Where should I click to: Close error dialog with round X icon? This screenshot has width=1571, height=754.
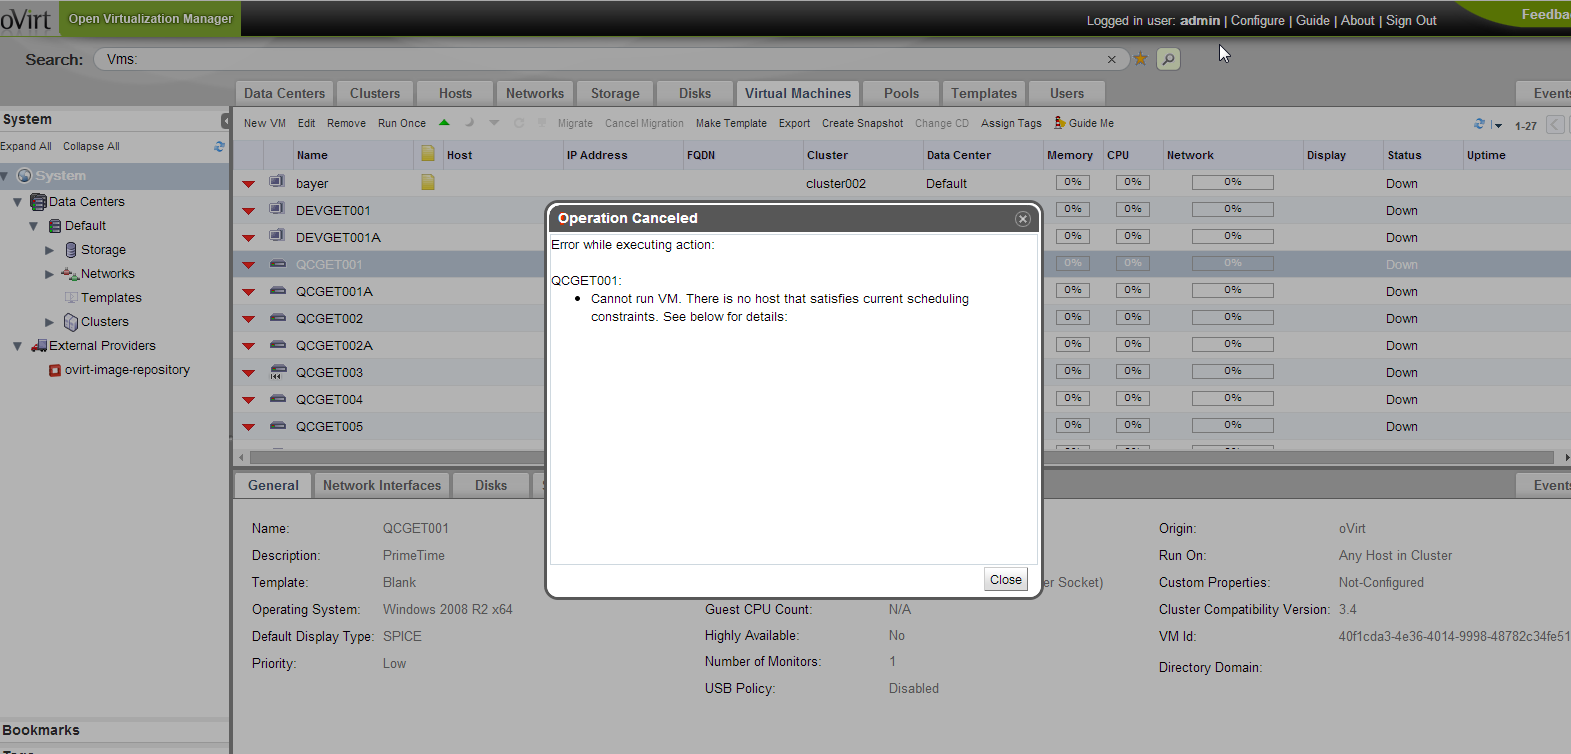pyautogui.click(x=1022, y=219)
